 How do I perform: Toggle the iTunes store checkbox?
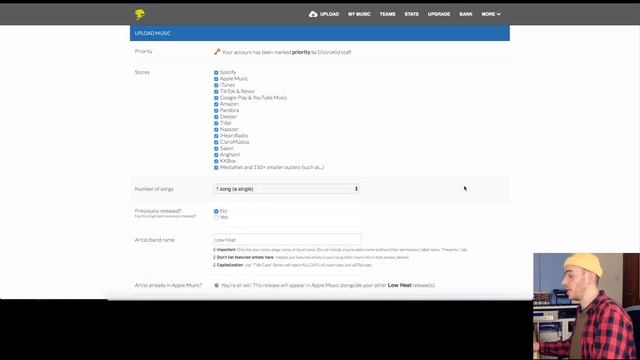pyautogui.click(x=216, y=85)
